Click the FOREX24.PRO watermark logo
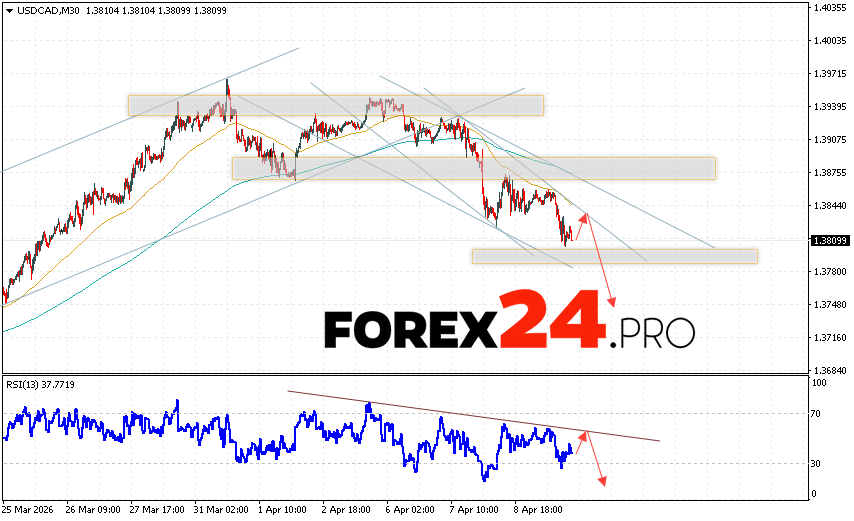This screenshot has width=854, height=521. pos(508,320)
